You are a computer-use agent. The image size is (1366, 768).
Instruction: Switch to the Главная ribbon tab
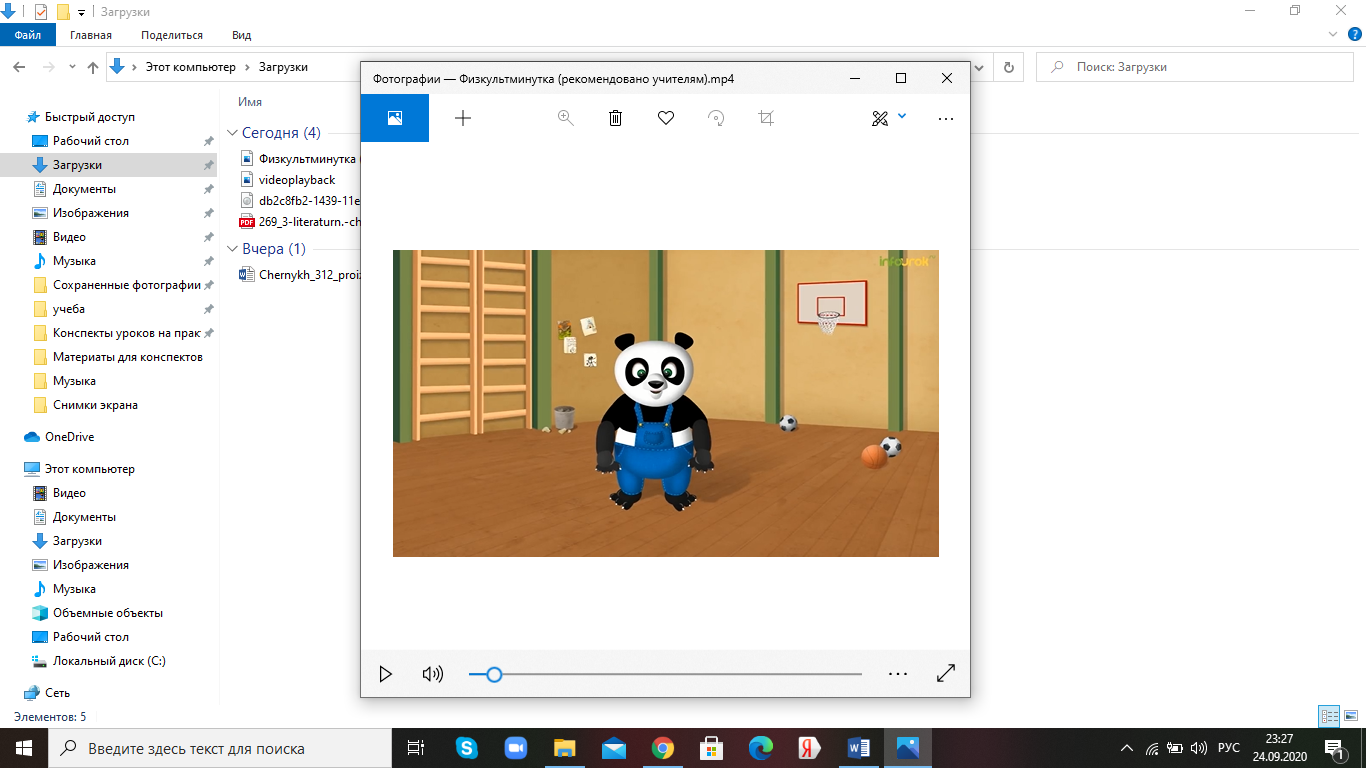(91, 35)
